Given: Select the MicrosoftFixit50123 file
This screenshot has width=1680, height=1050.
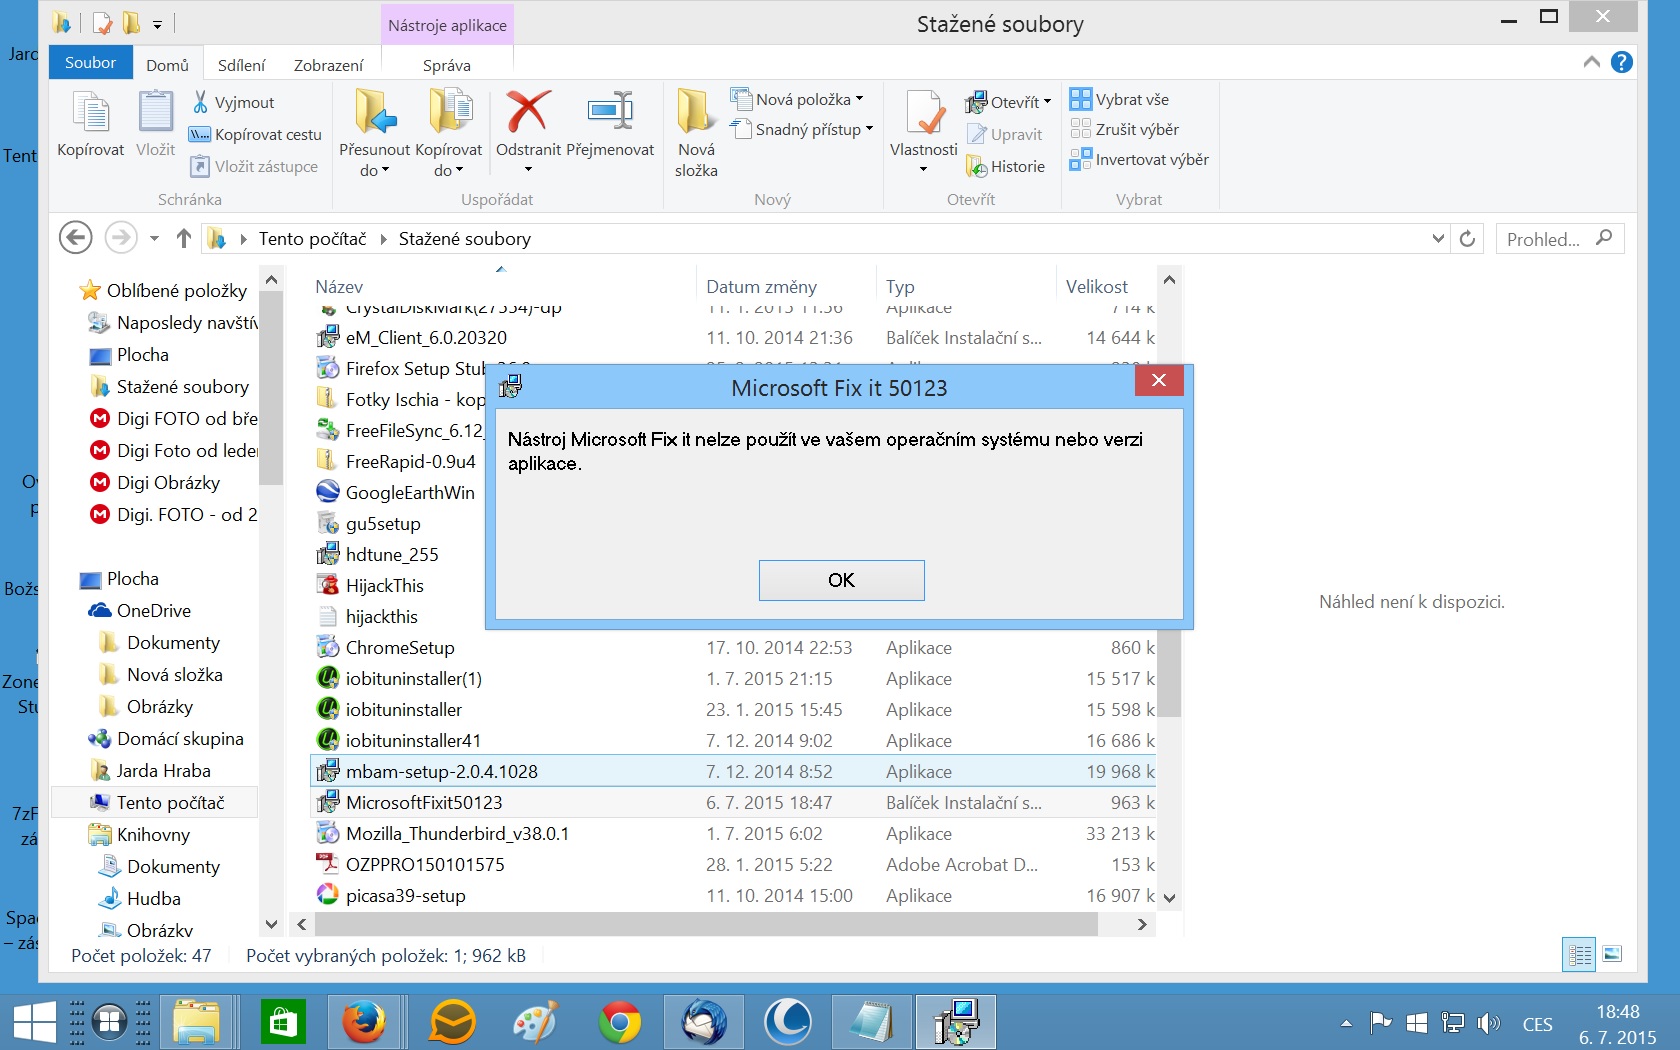Looking at the screenshot, I should (733, 802).
